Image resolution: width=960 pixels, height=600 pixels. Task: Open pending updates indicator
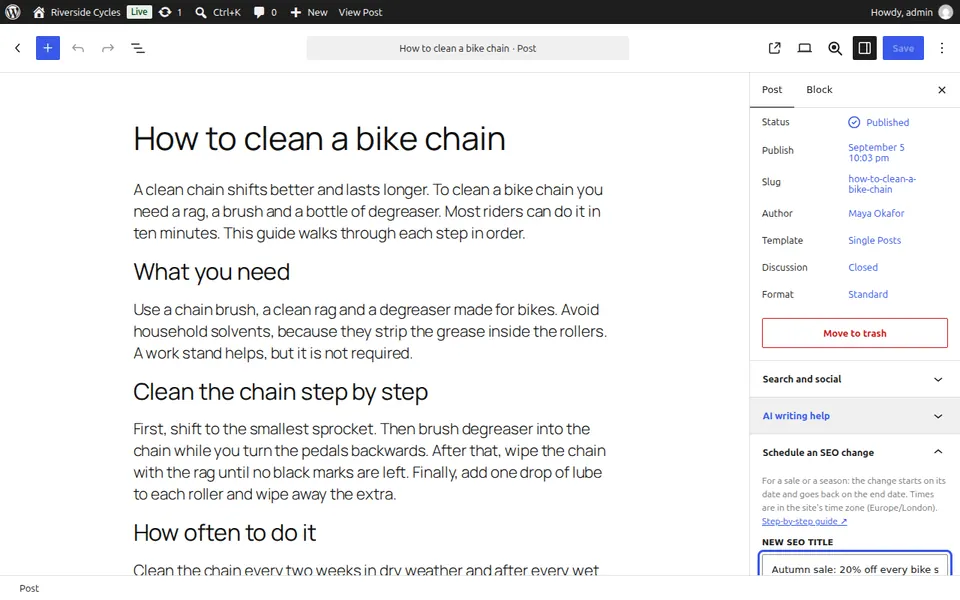(x=170, y=12)
